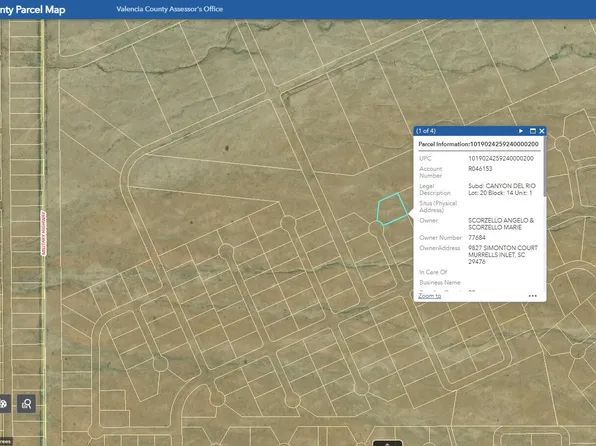Click the Parcel Map header title
The height and width of the screenshot is (446, 596).
click(33, 10)
